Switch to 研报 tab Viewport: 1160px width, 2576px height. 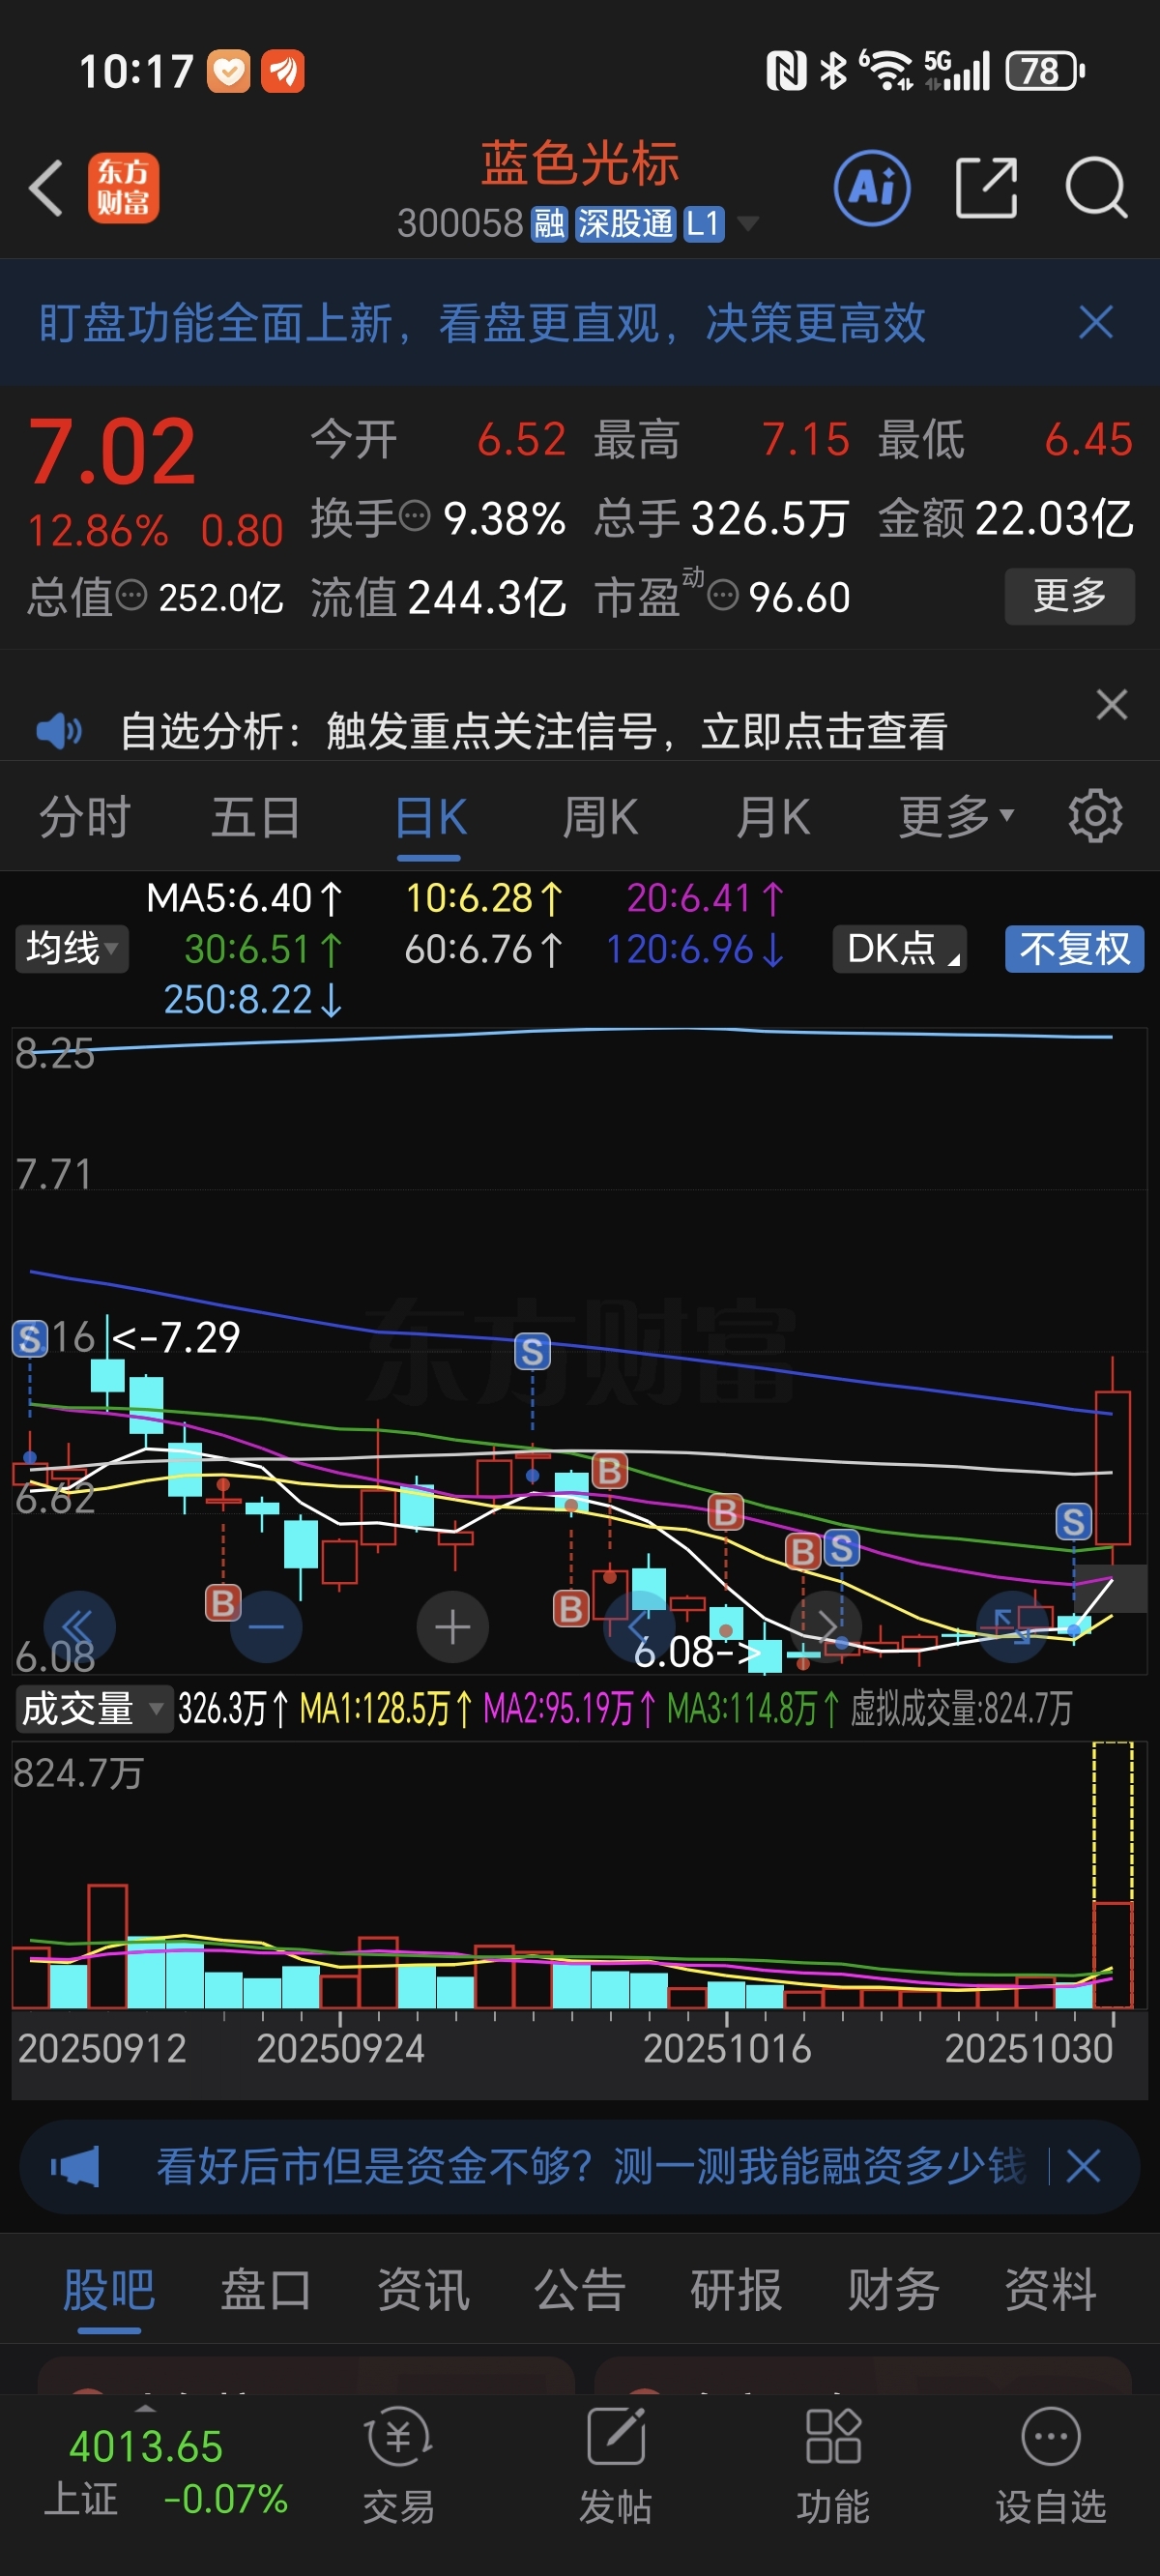736,2289
